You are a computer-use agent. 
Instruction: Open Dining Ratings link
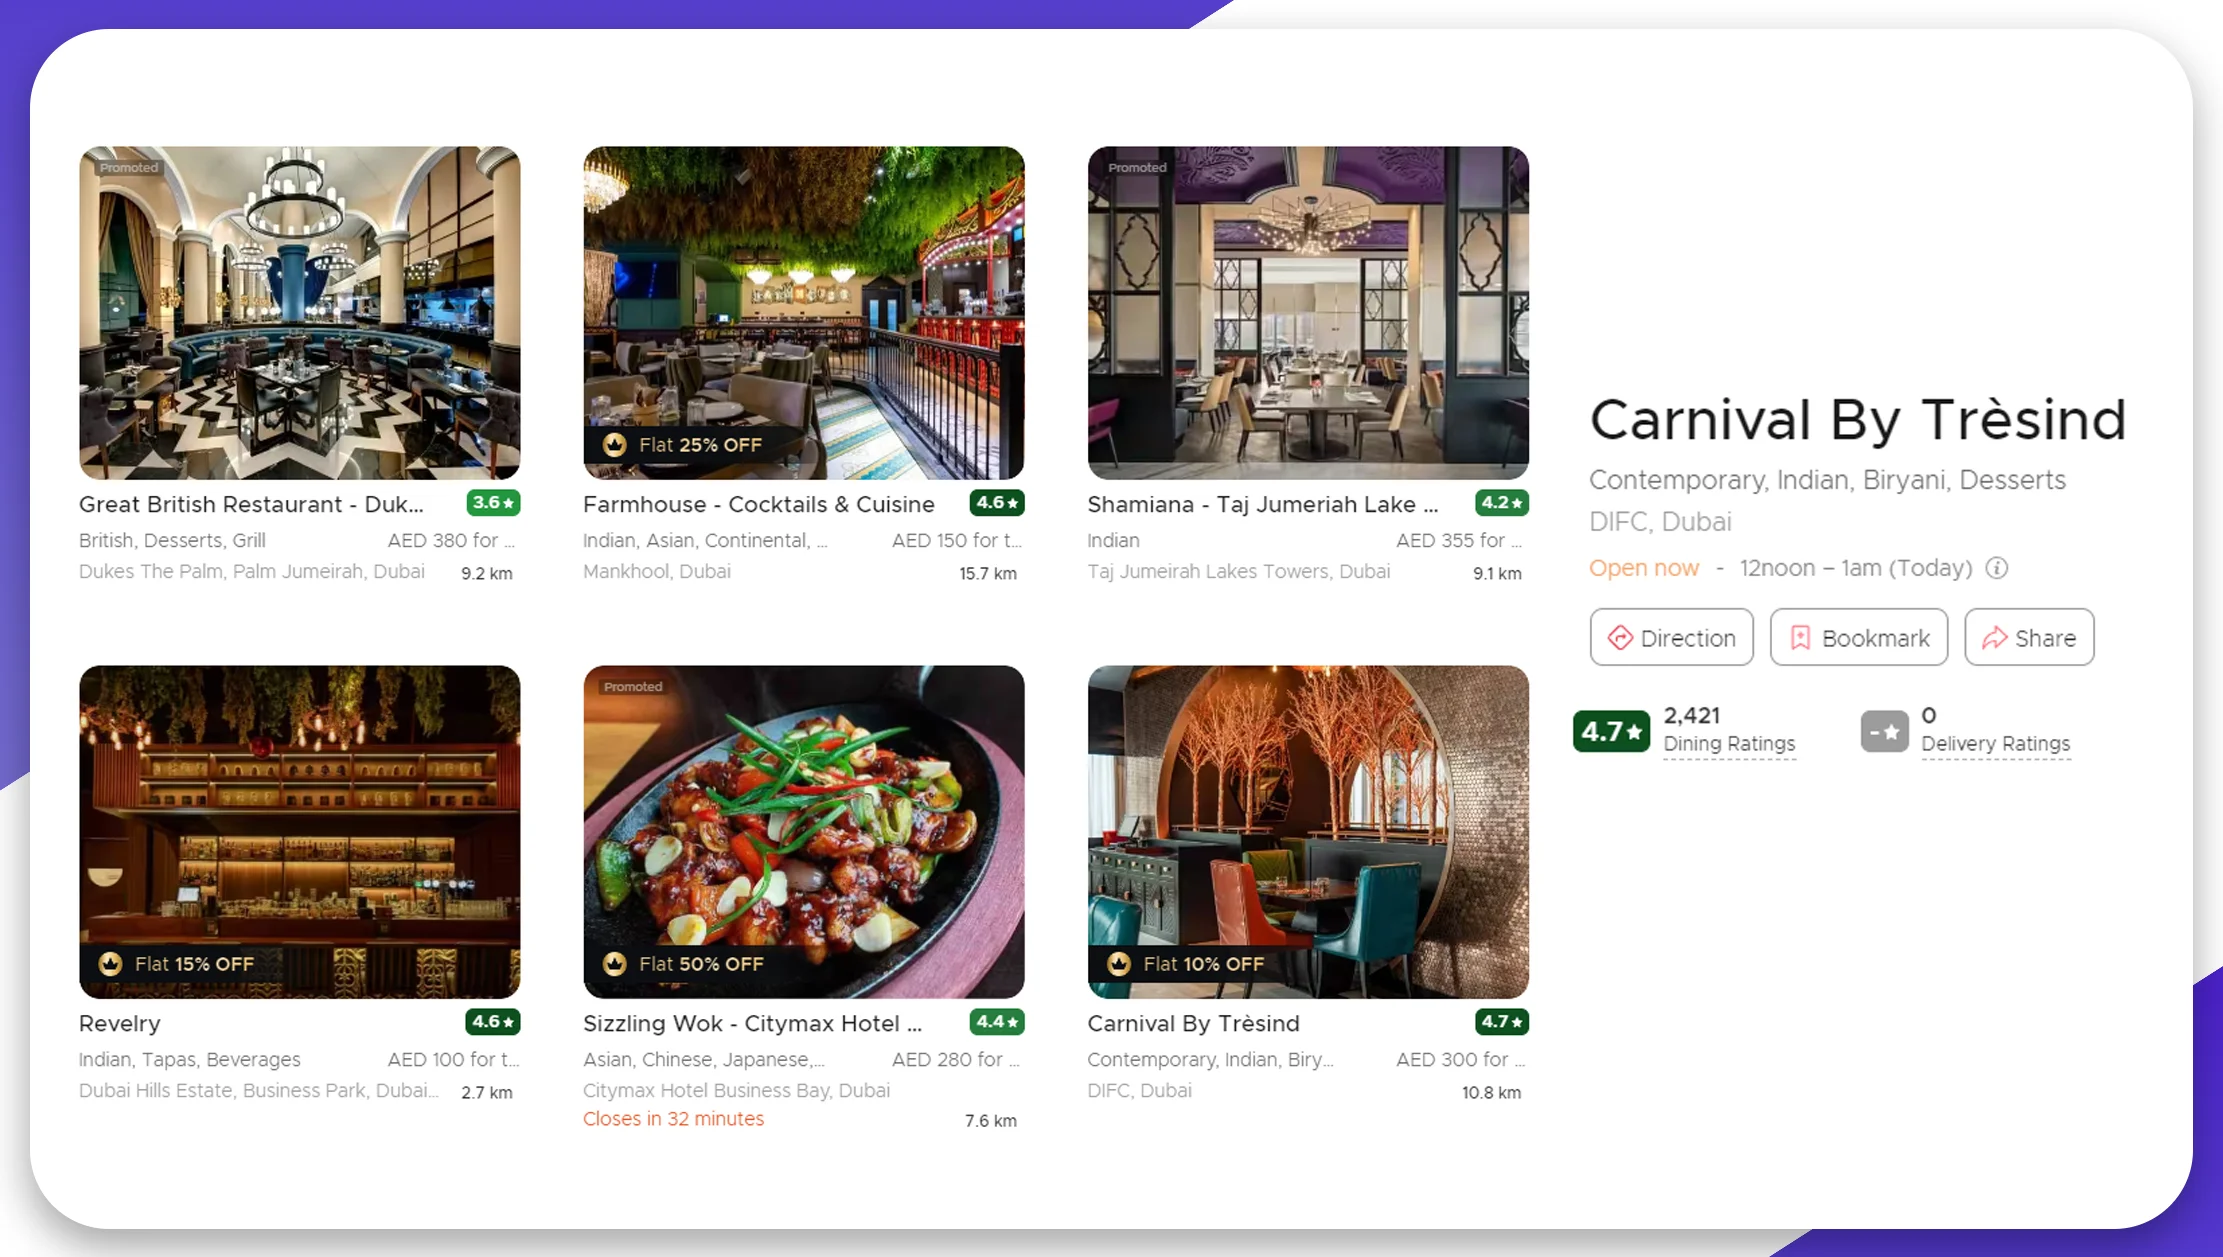pos(1729,744)
